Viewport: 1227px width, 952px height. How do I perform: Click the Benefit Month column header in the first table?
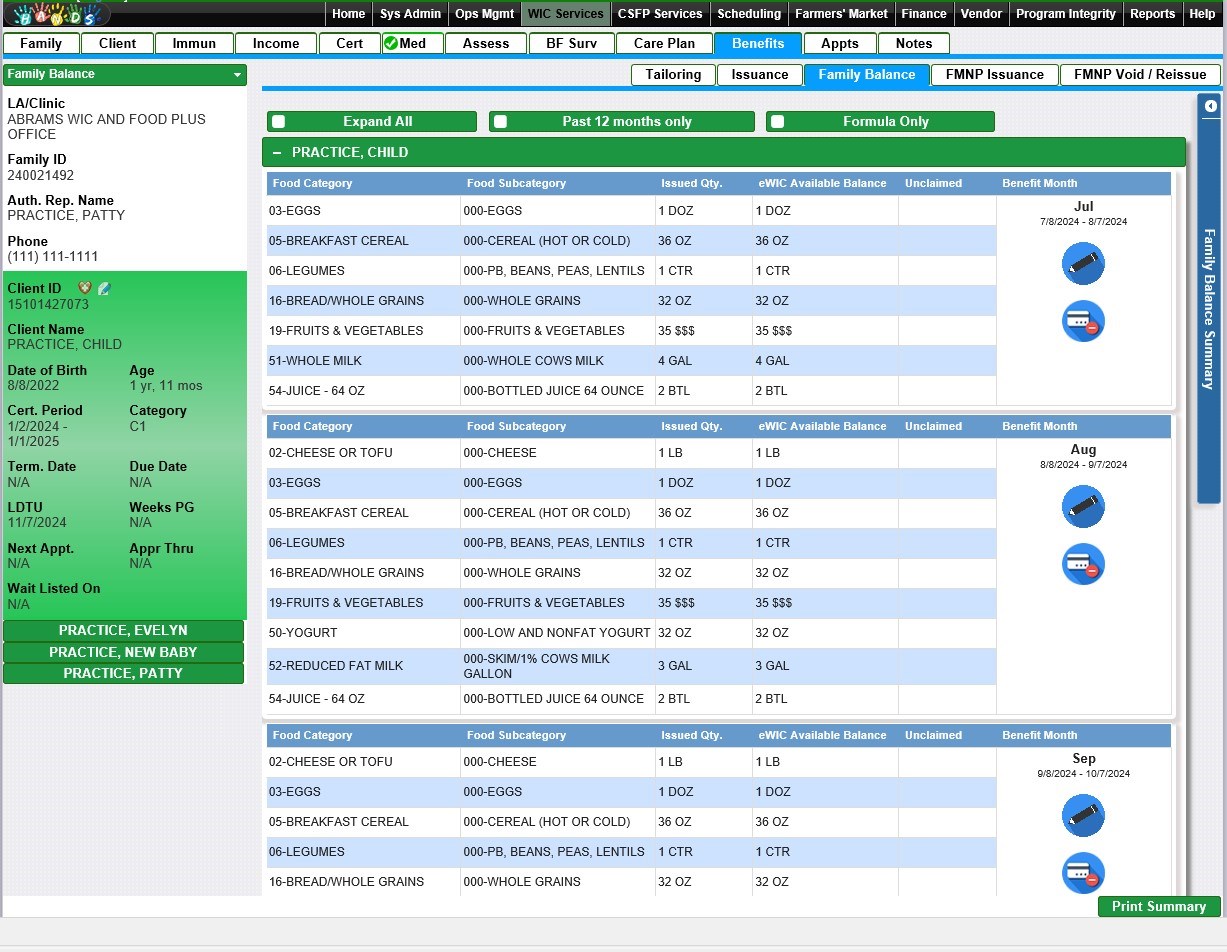pyautogui.click(x=1039, y=184)
